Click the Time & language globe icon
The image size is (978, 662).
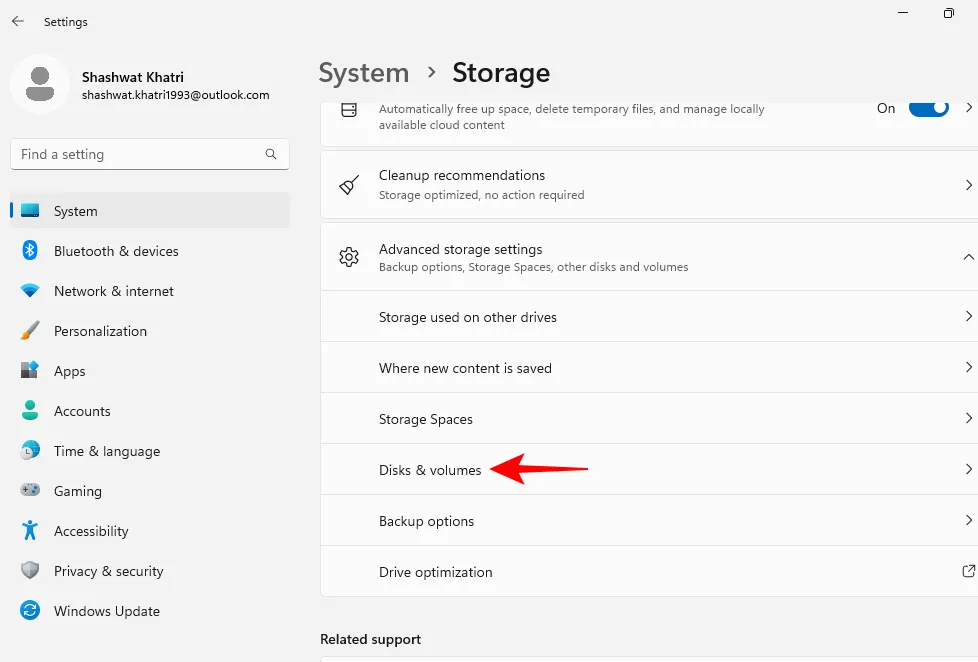click(30, 450)
